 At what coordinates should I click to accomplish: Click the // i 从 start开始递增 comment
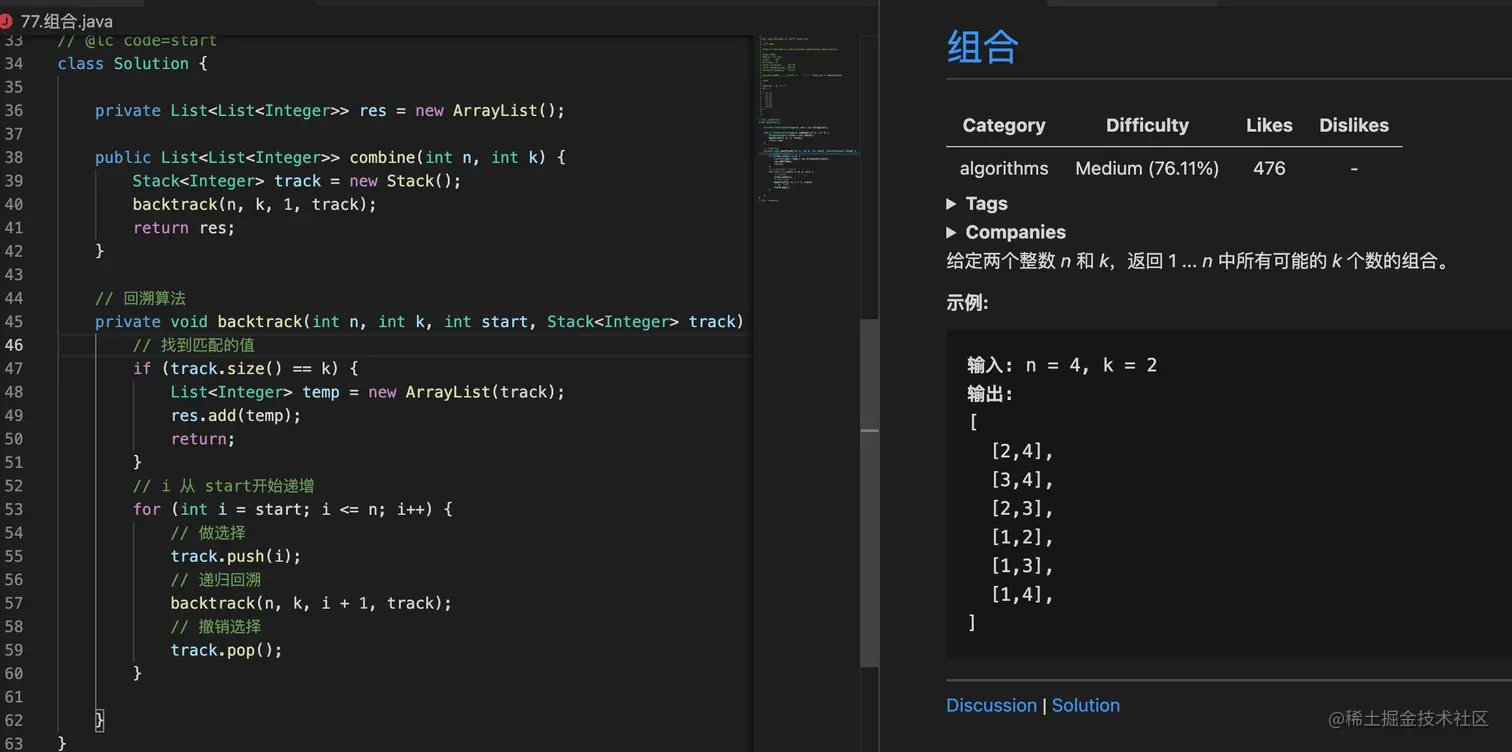(x=224, y=486)
